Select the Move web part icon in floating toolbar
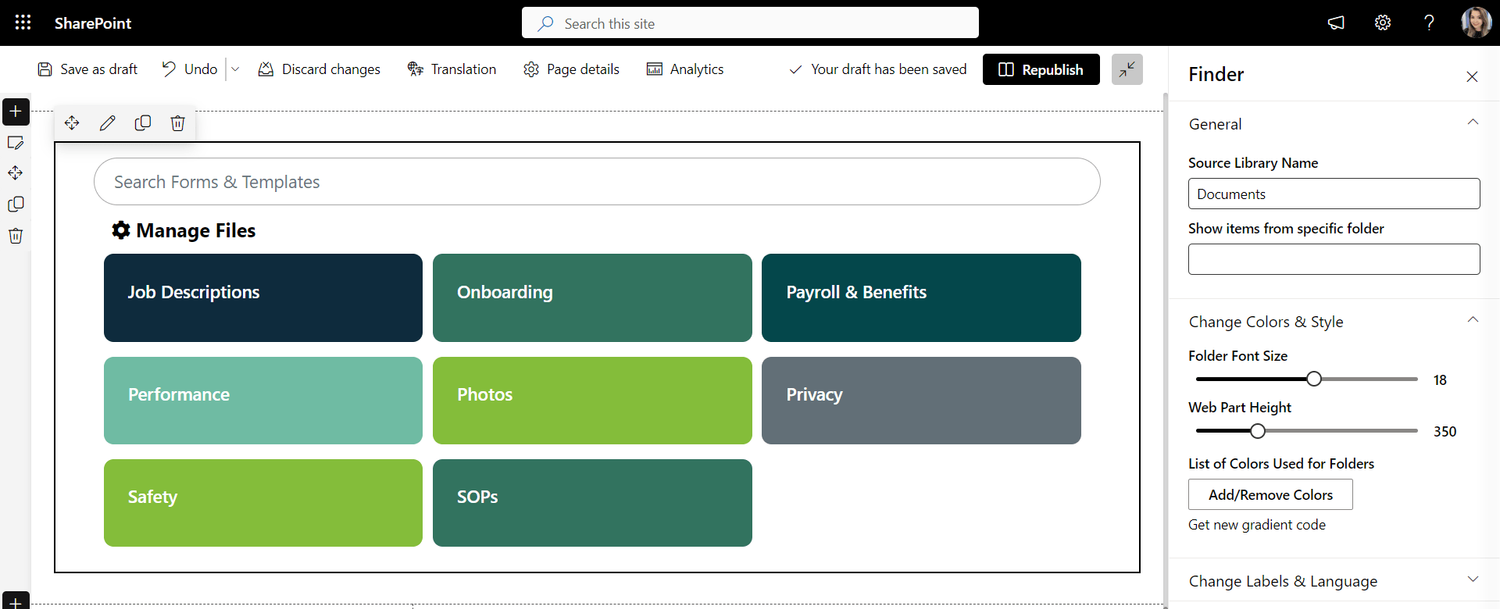 coord(71,122)
